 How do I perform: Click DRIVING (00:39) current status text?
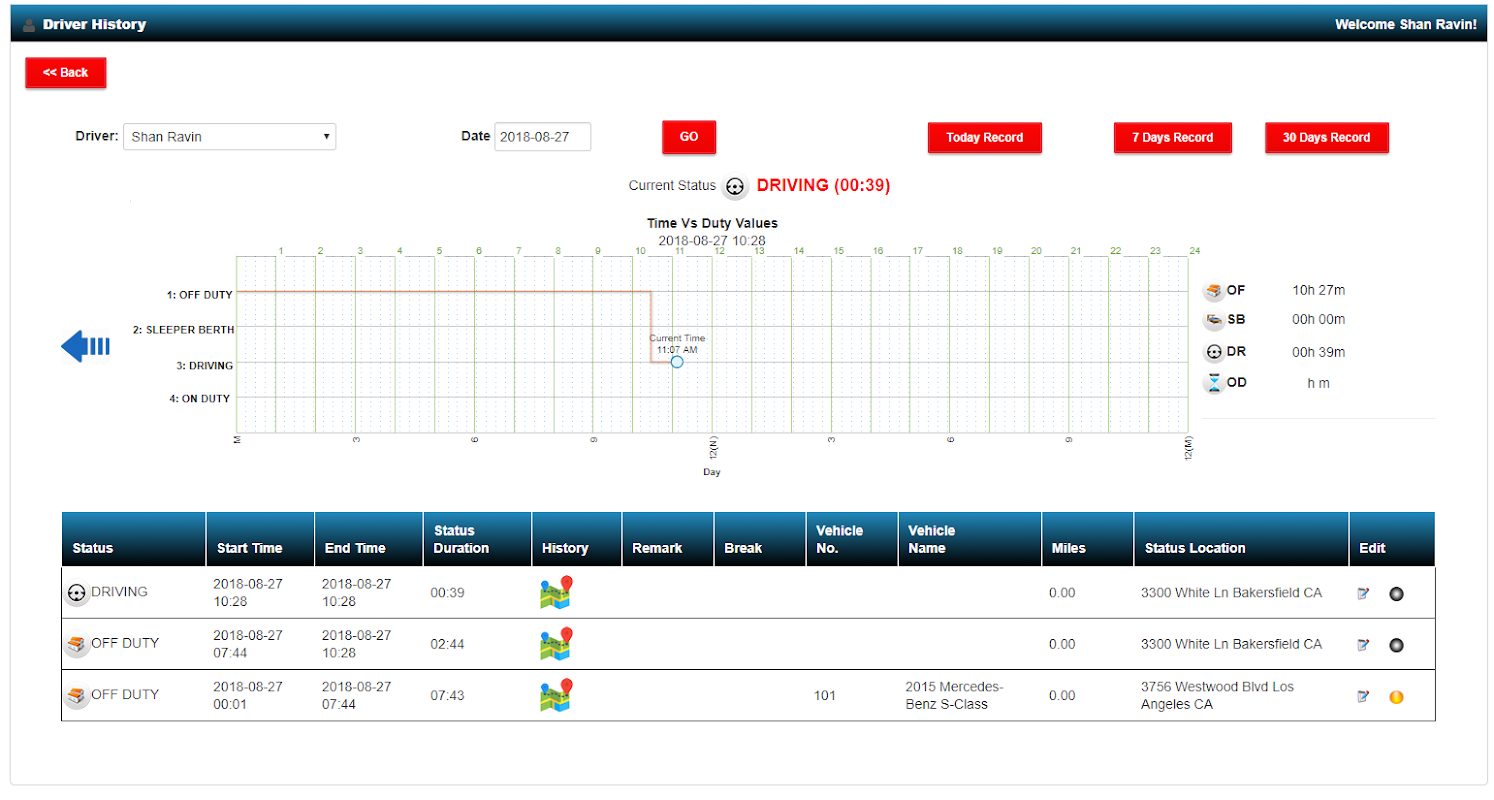tap(823, 186)
